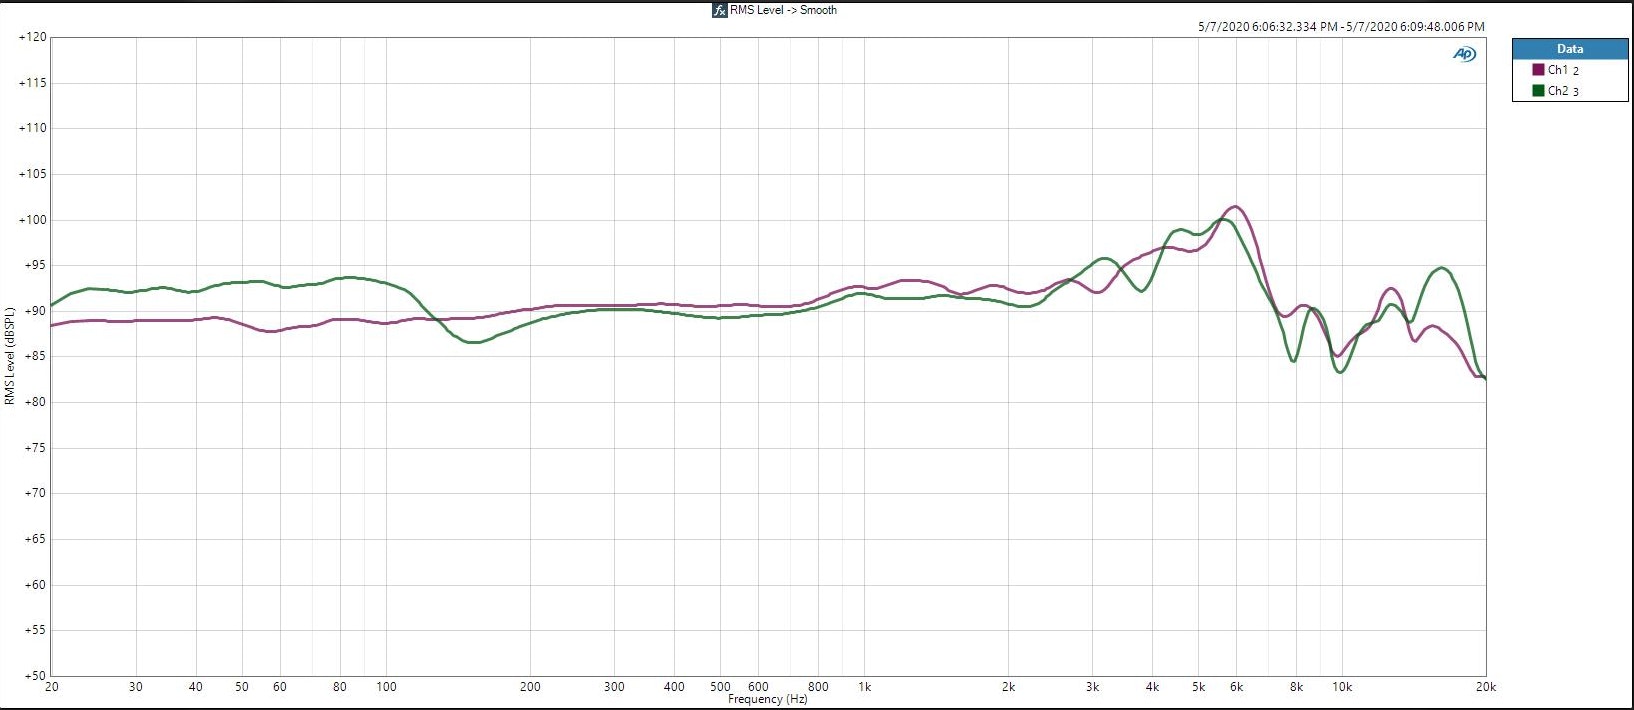Click the +120 label on vertical axis
Image resolution: width=1634 pixels, height=710 pixels.
[x=32, y=38]
